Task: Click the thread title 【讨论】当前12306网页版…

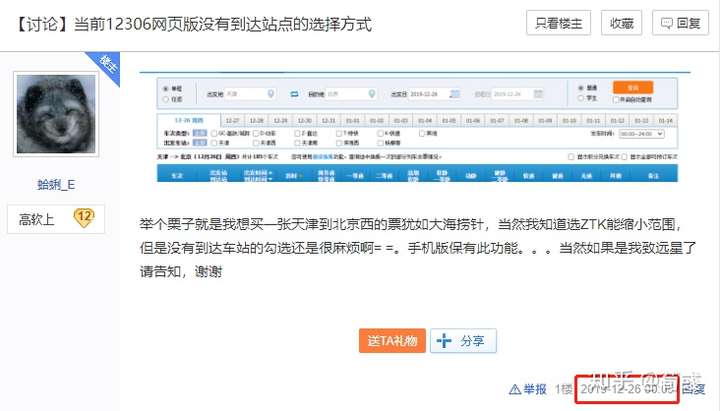Action: tap(193, 24)
